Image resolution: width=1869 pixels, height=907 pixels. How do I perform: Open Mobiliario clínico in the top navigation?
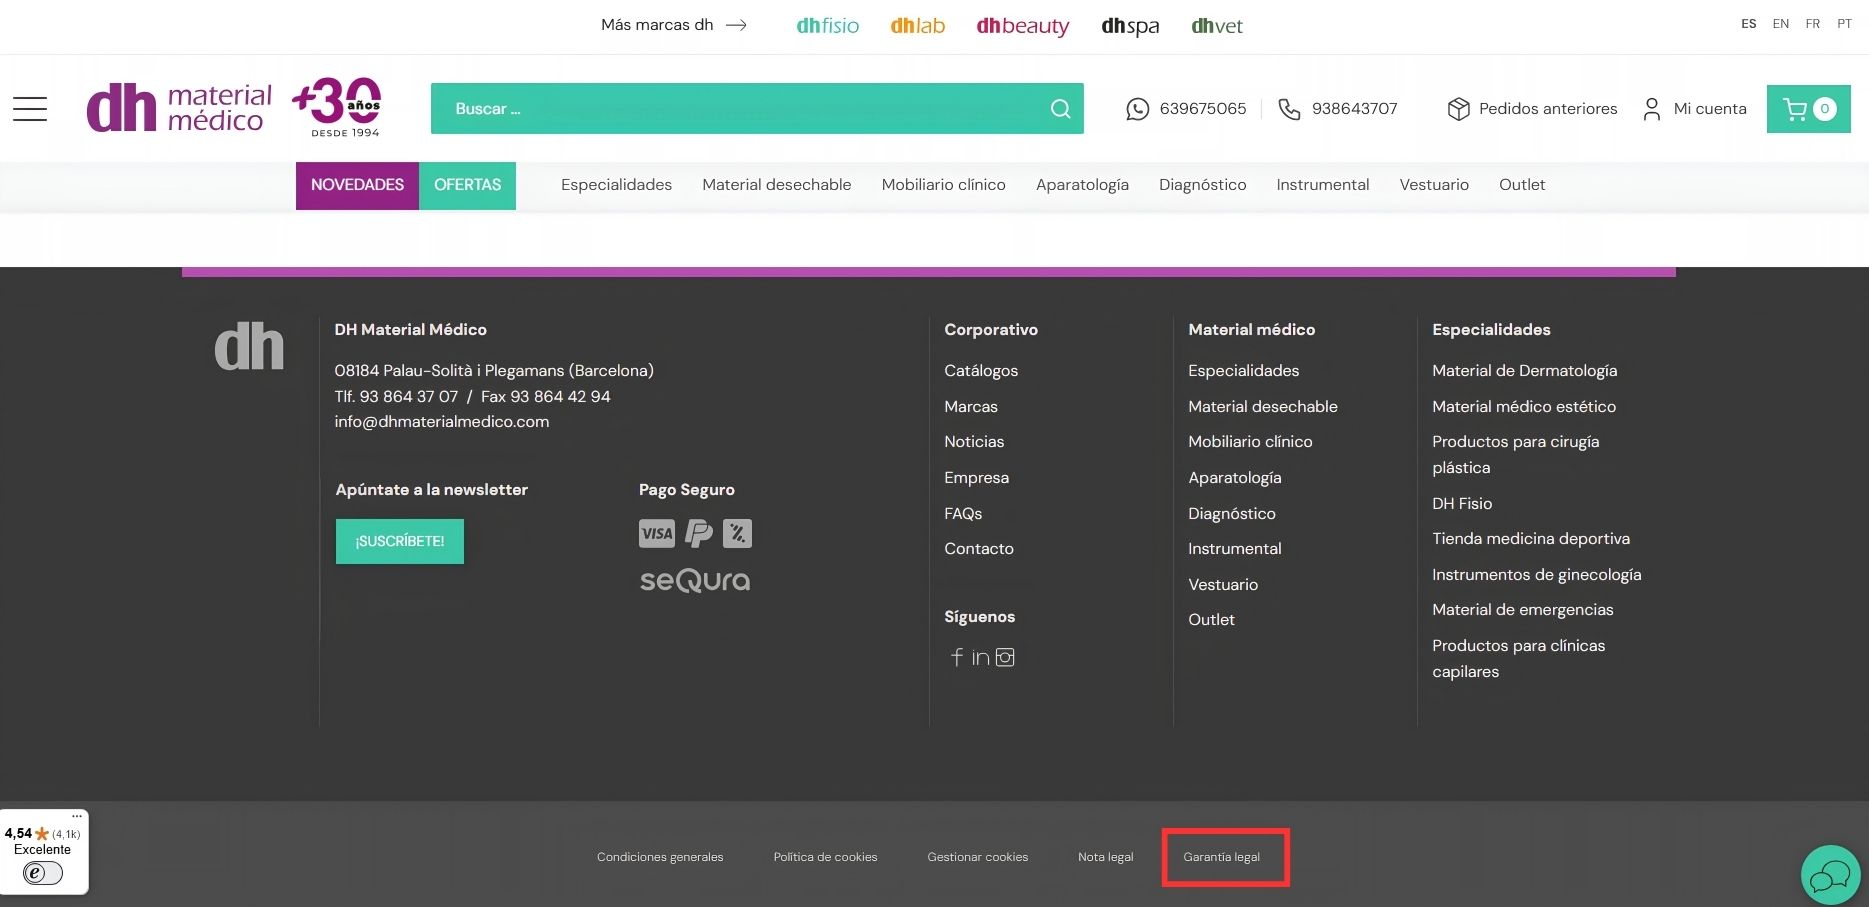[x=943, y=185]
